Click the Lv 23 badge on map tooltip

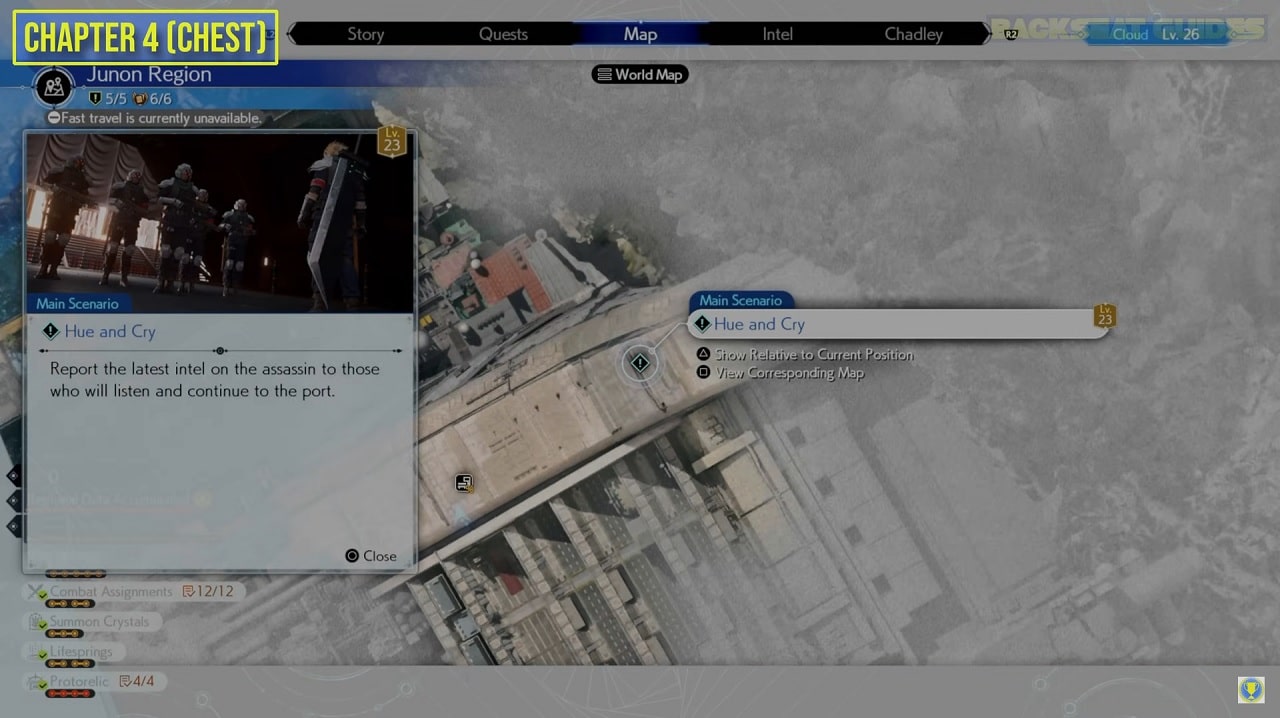1105,316
